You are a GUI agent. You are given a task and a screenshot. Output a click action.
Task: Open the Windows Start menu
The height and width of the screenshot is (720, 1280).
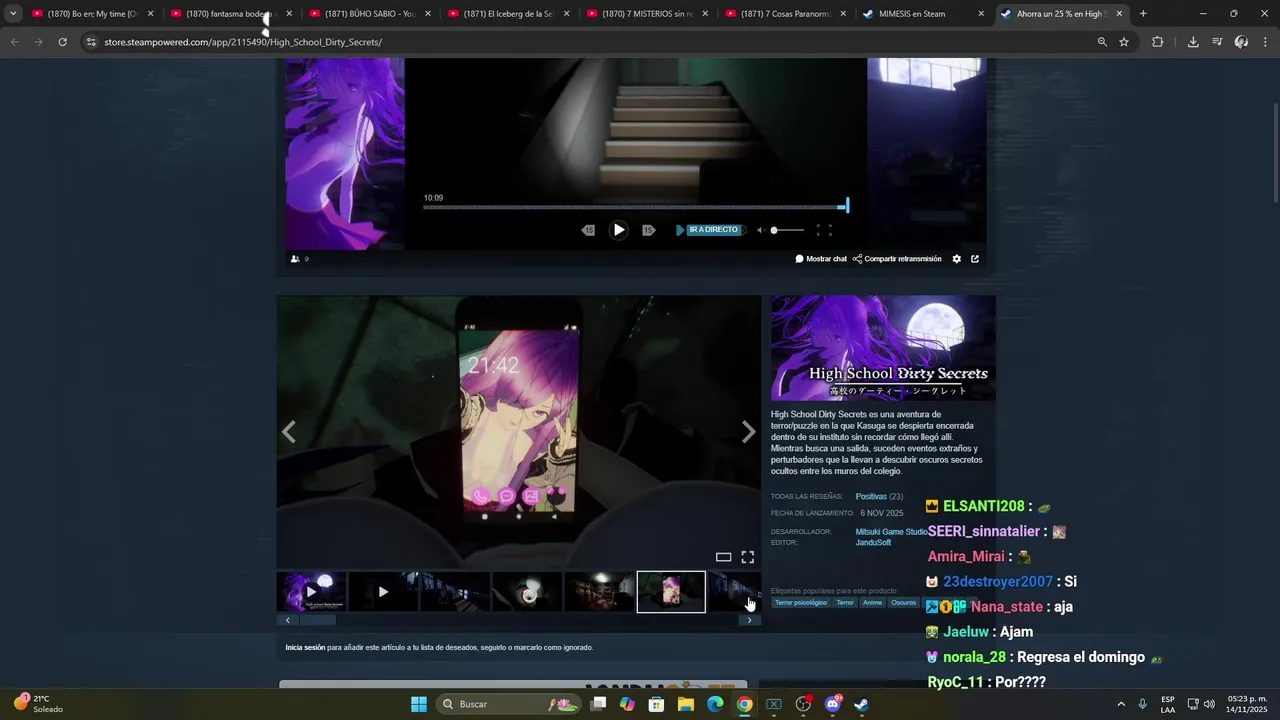(x=419, y=704)
